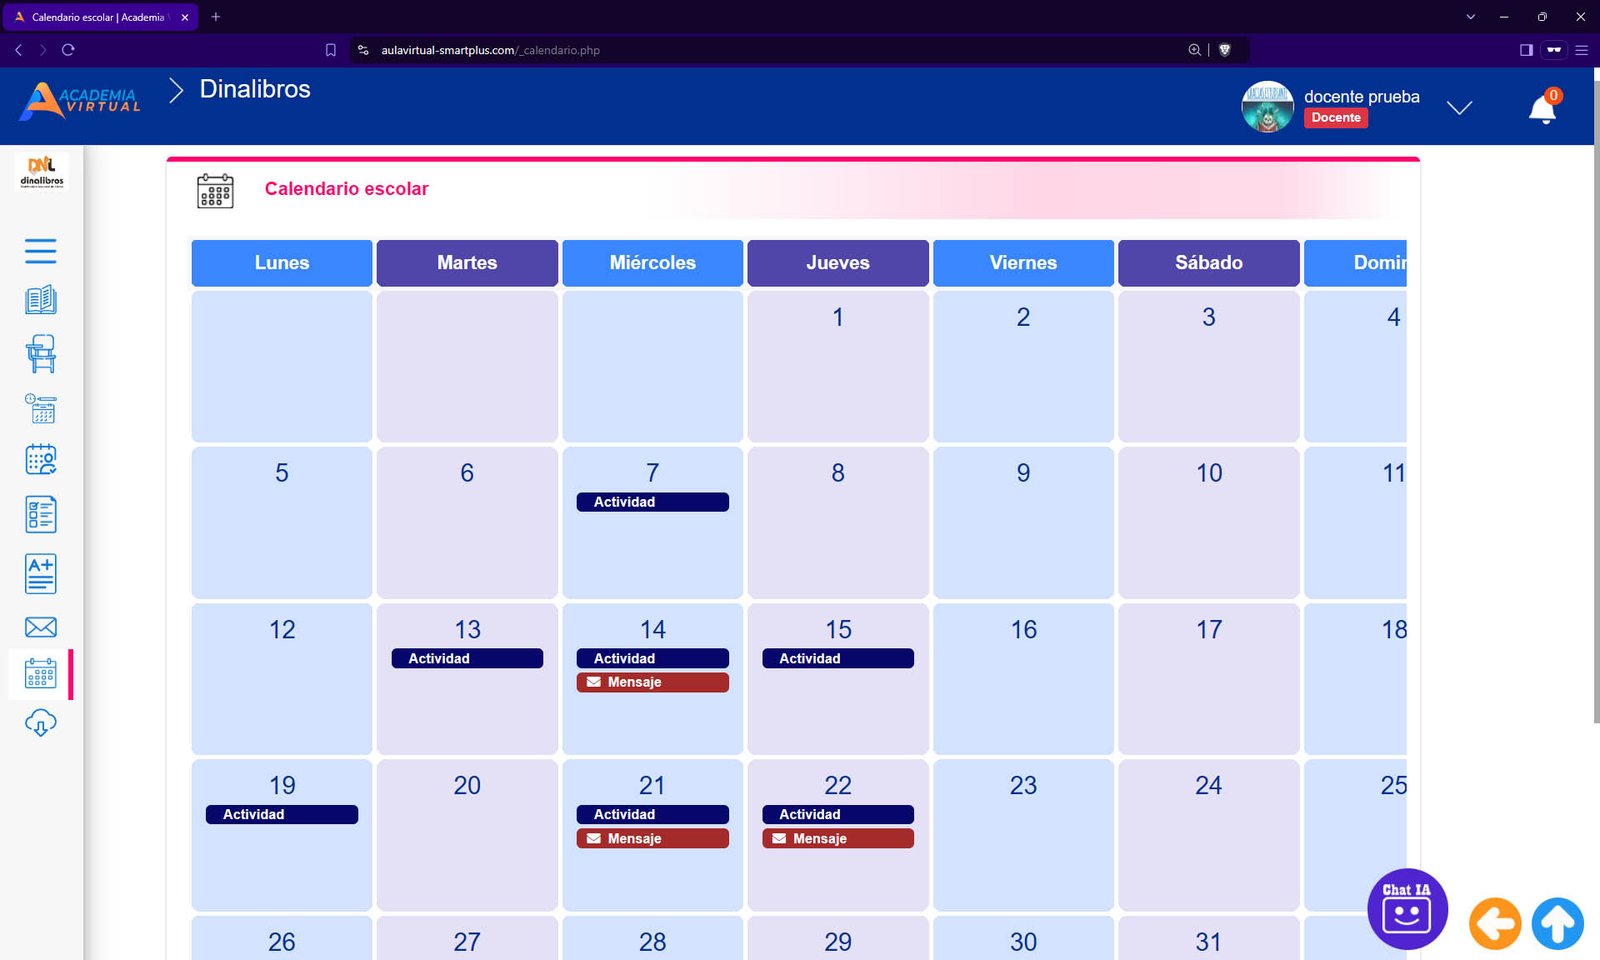Go back with browser back arrow
1600x960 pixels.
pos(18,50)
